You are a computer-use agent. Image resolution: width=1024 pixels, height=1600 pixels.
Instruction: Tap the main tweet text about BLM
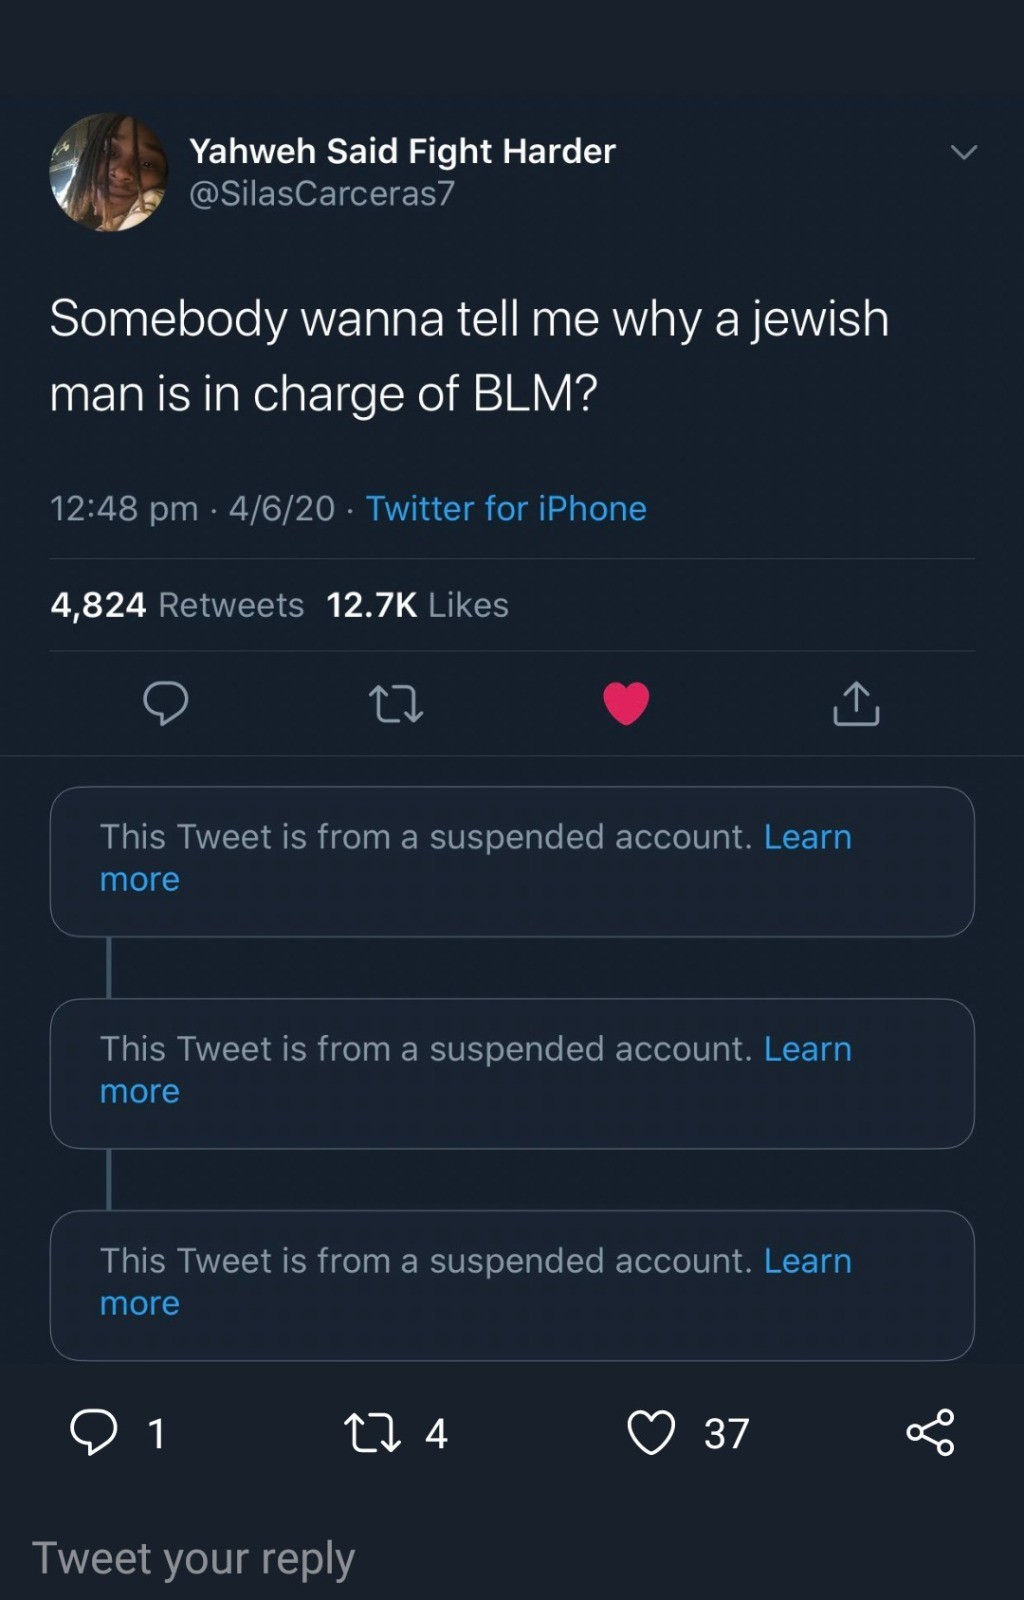point(469,356)
